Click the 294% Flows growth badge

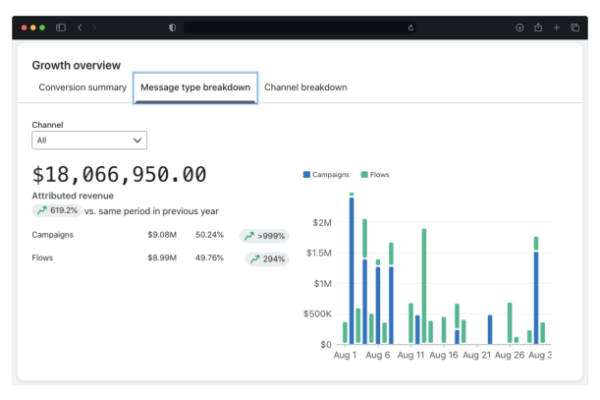click(x=266, y=259)
